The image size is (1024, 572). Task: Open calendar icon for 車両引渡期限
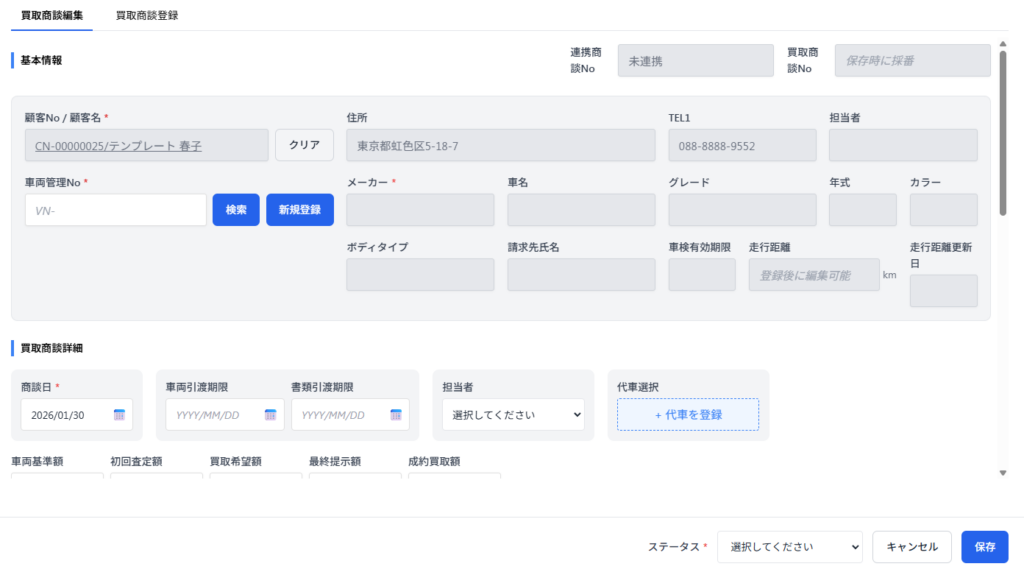[x=270, y=415]
